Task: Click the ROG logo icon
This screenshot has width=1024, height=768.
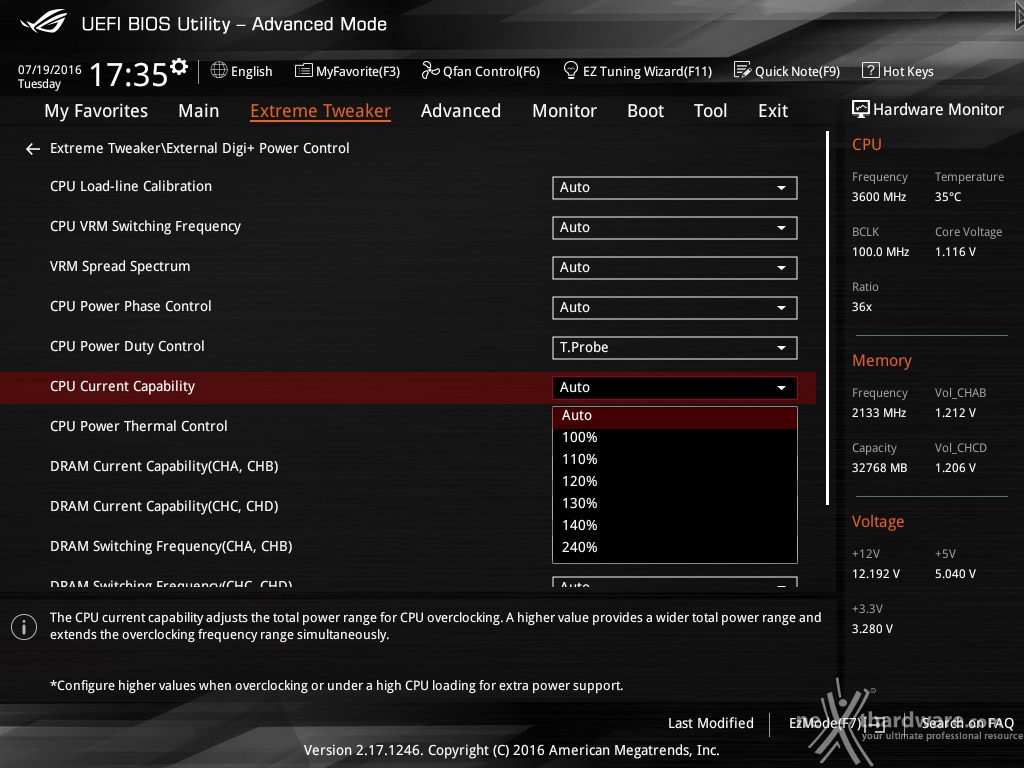Action: point(44,22)
